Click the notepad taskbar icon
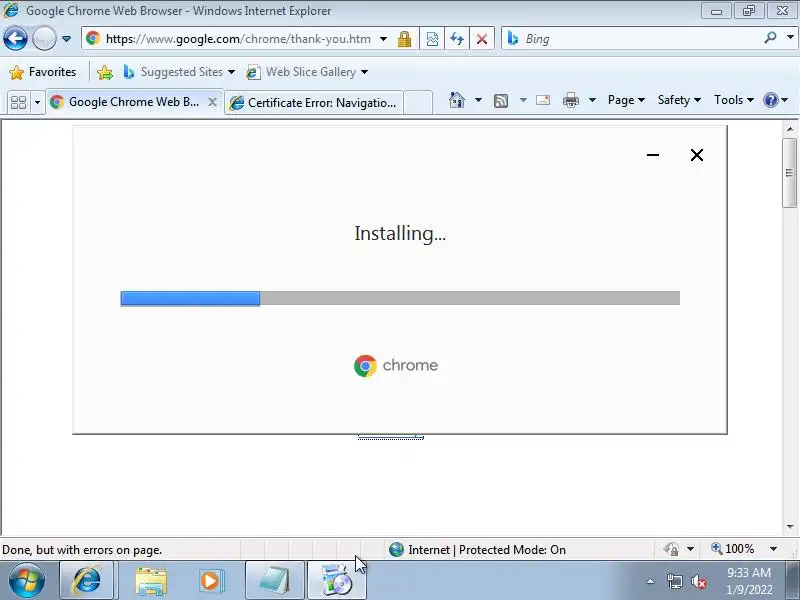This screenshot has width=800, height=600. [x=274, y=580]
